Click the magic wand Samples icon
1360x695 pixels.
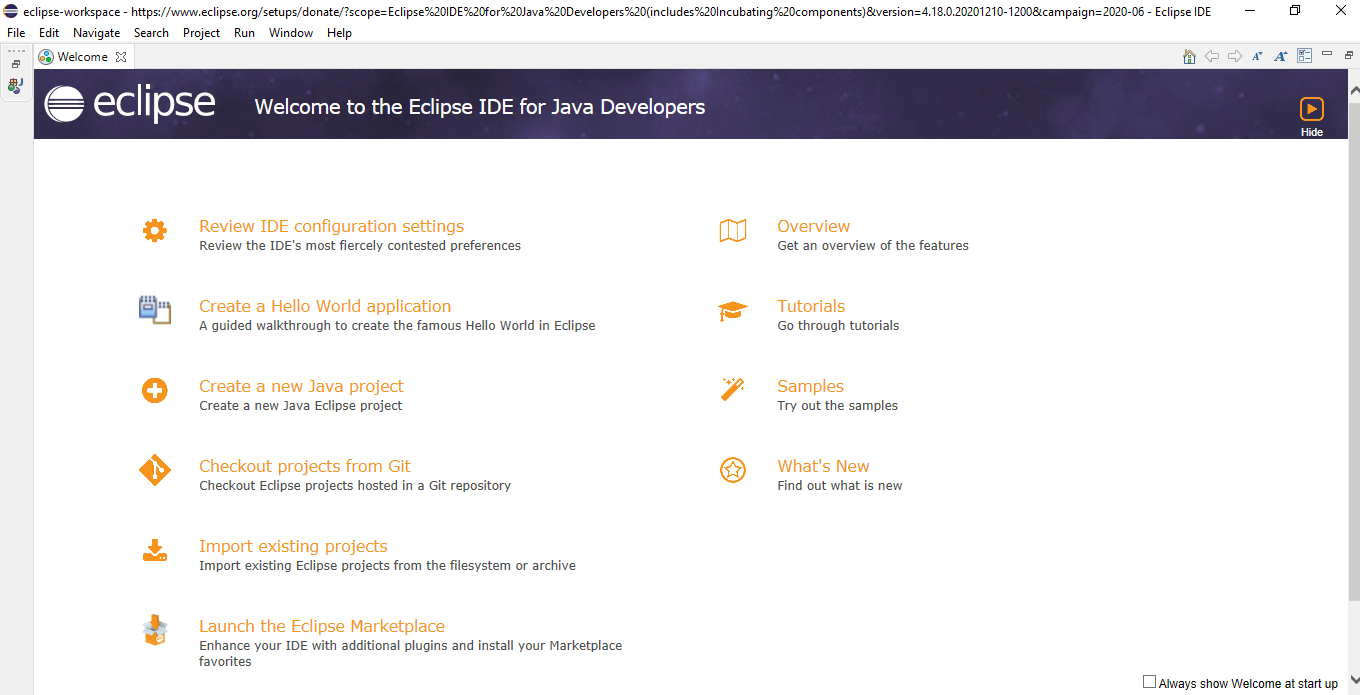point(733,389)
